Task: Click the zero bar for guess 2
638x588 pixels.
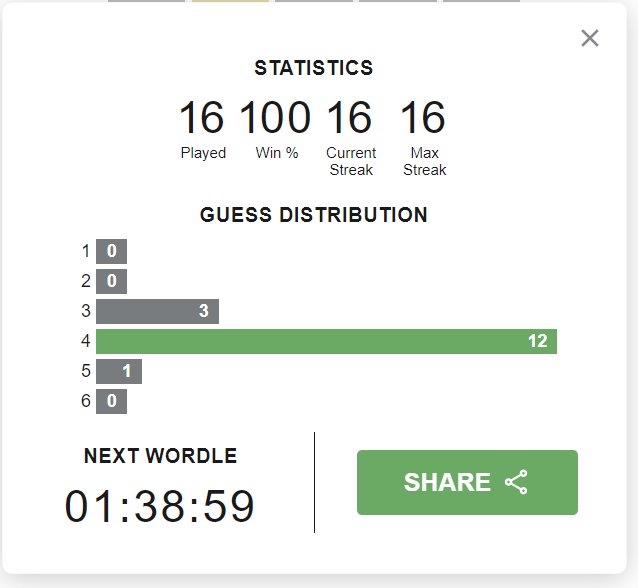Action: point(111,281)
